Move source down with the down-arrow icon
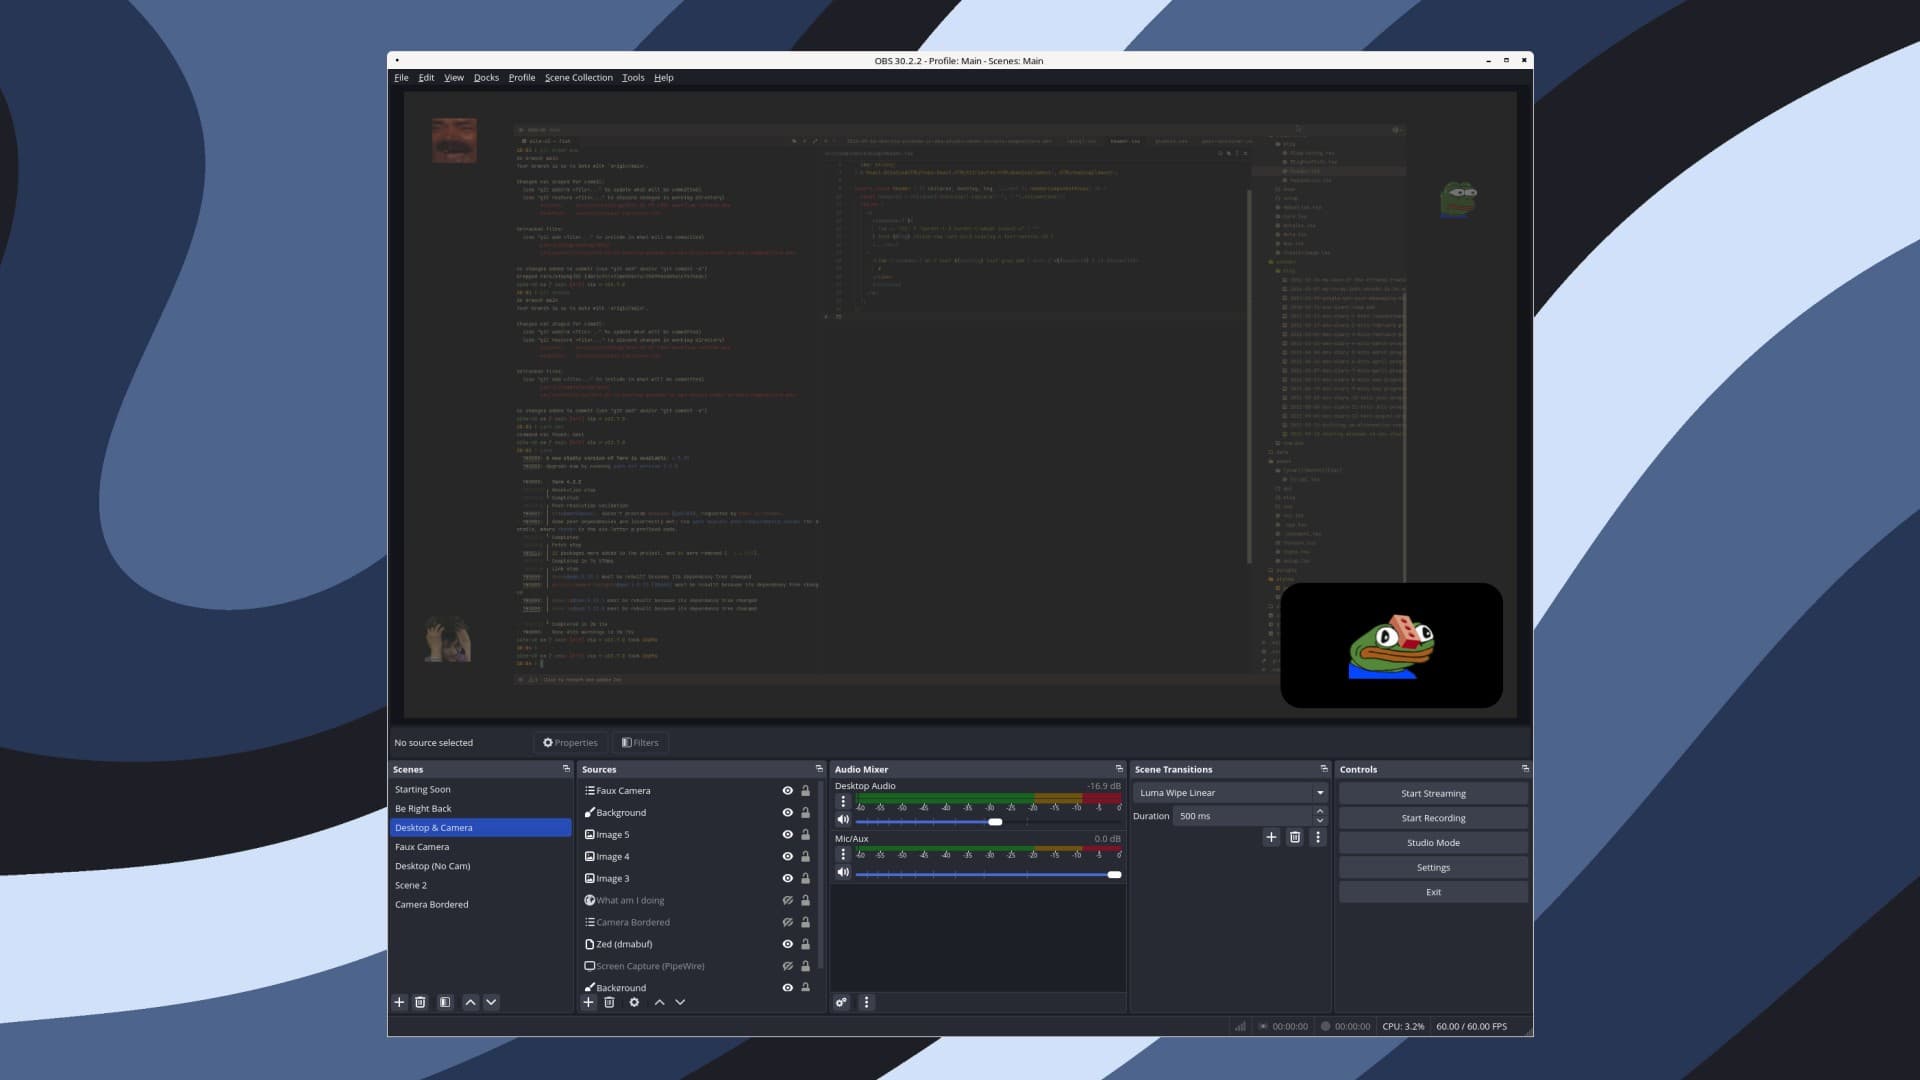1920x1080 pixels. pyautogui.click(x=681, y=1002)
